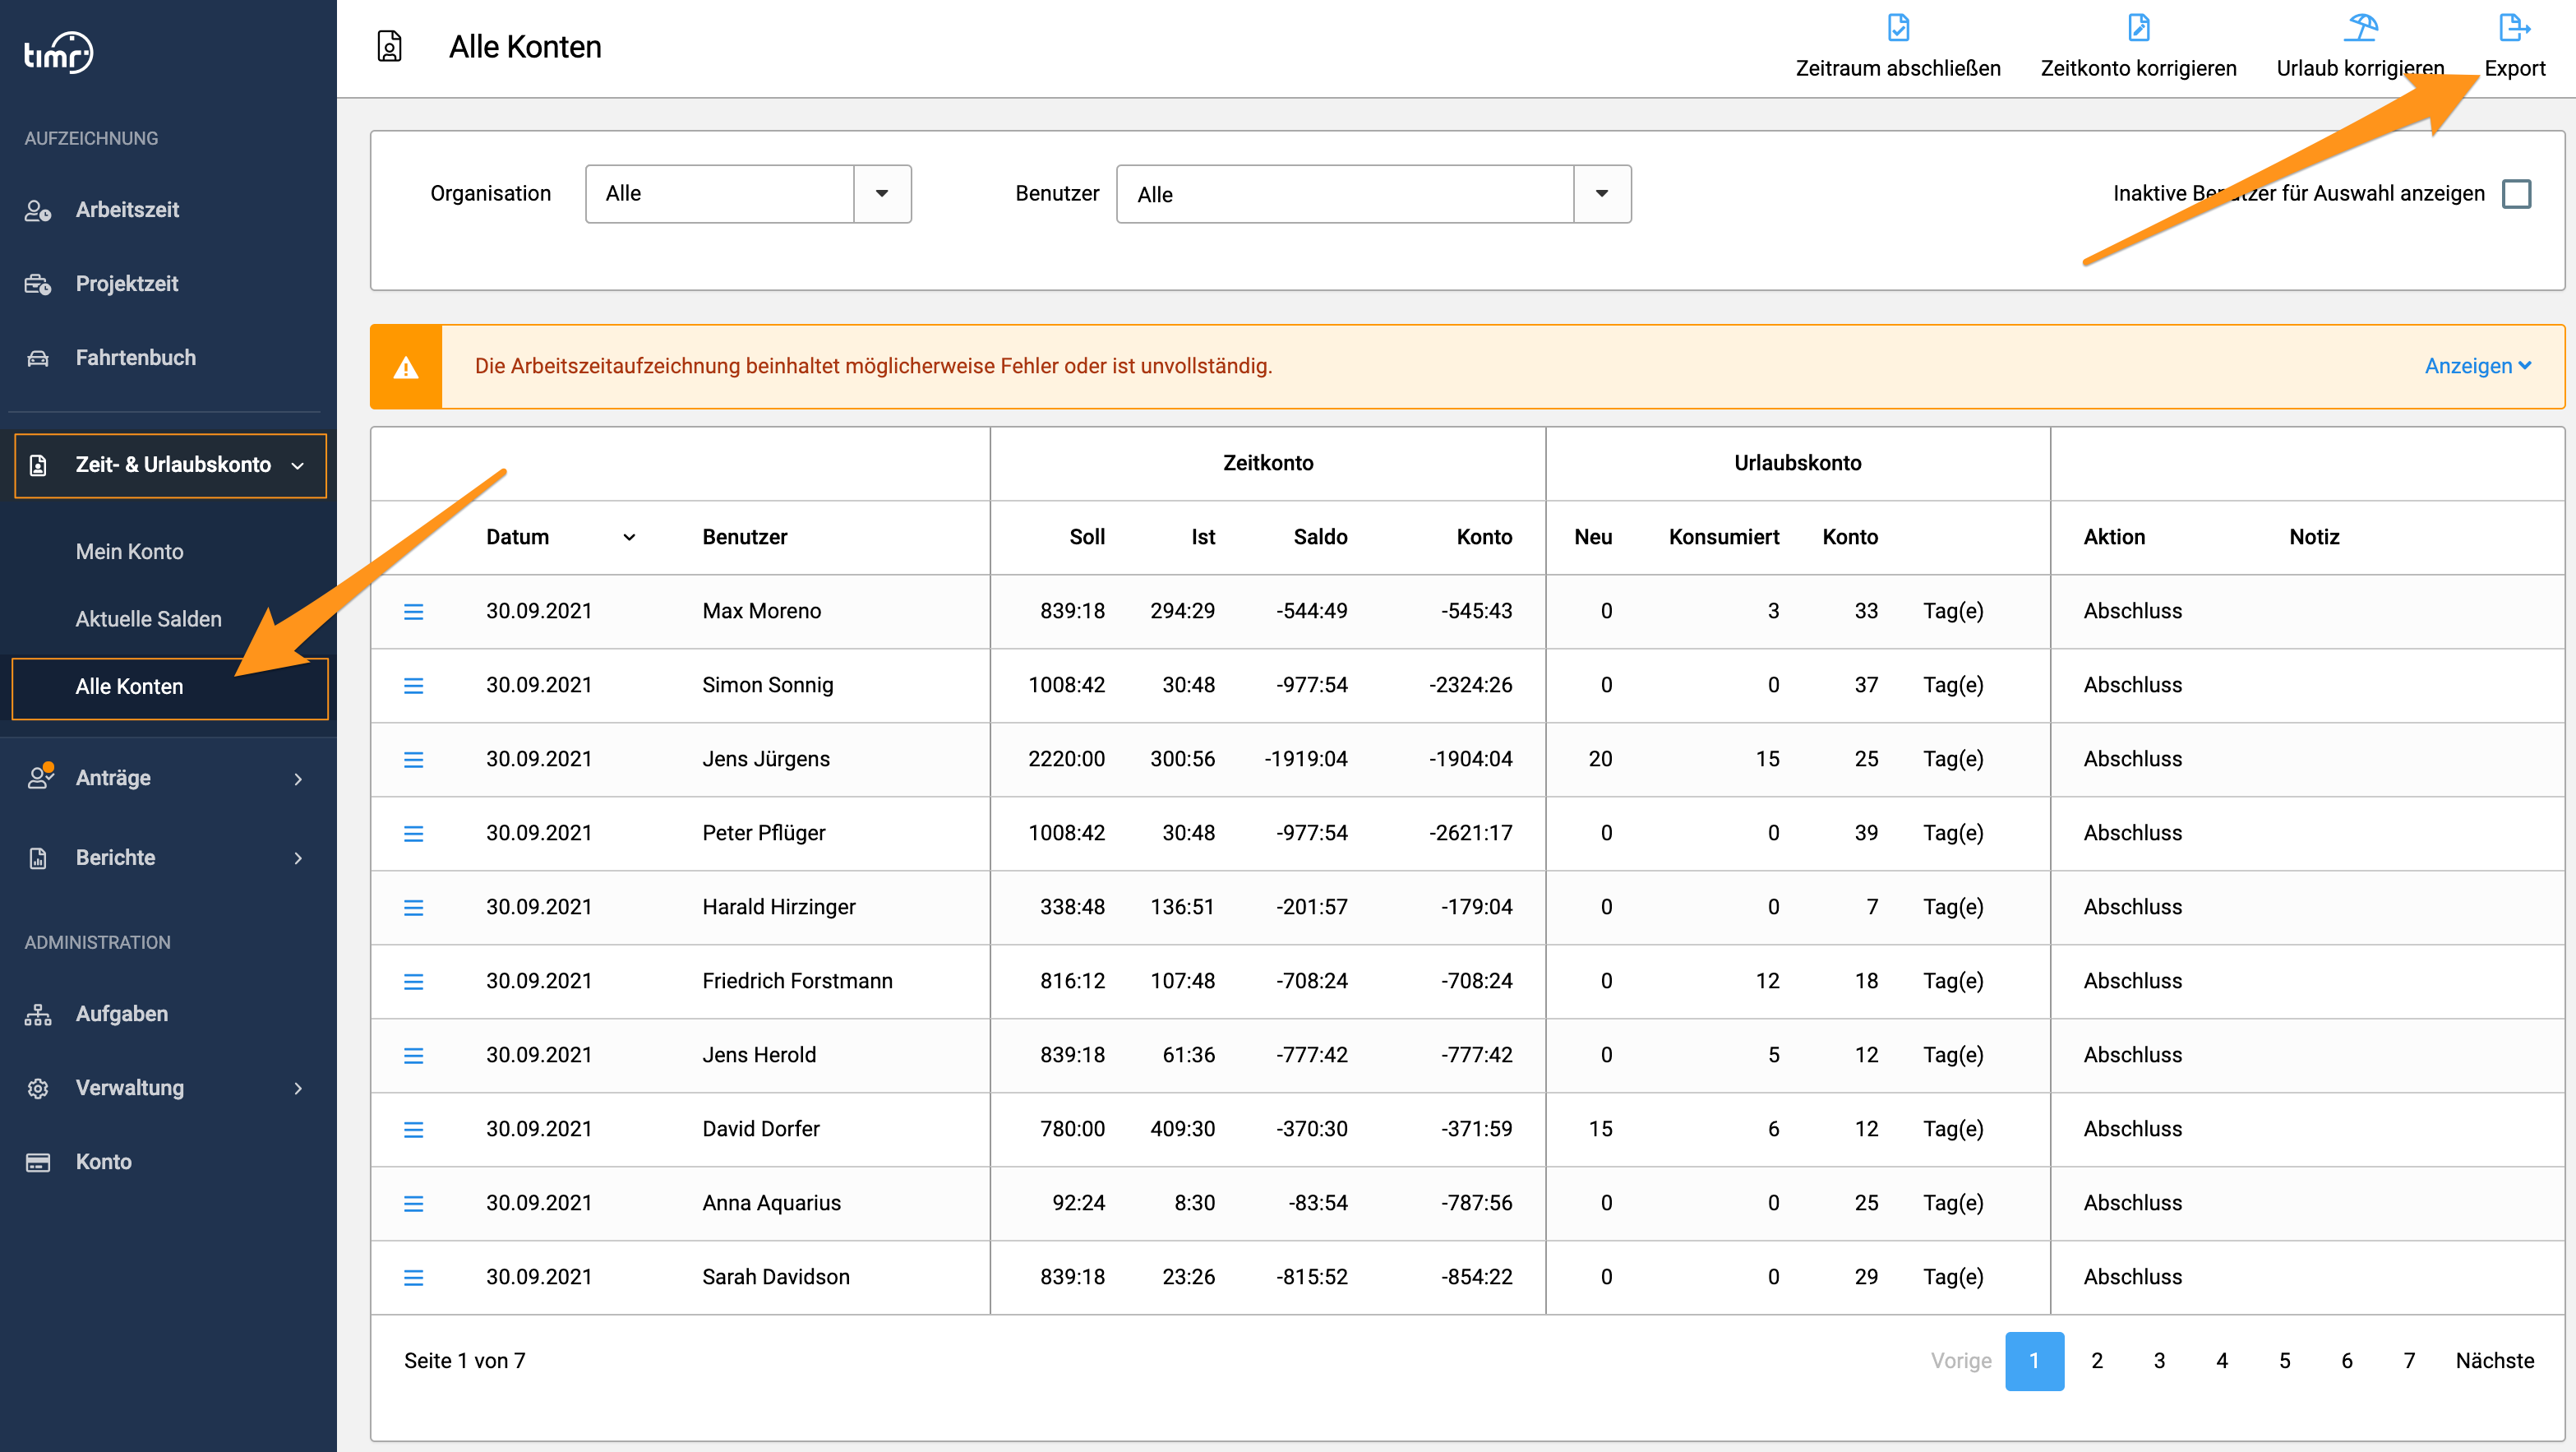The width and height of the screenshot is (2576, 1452).
Task: Open row menu for Jens Jürgens
Action: point(413,759)
